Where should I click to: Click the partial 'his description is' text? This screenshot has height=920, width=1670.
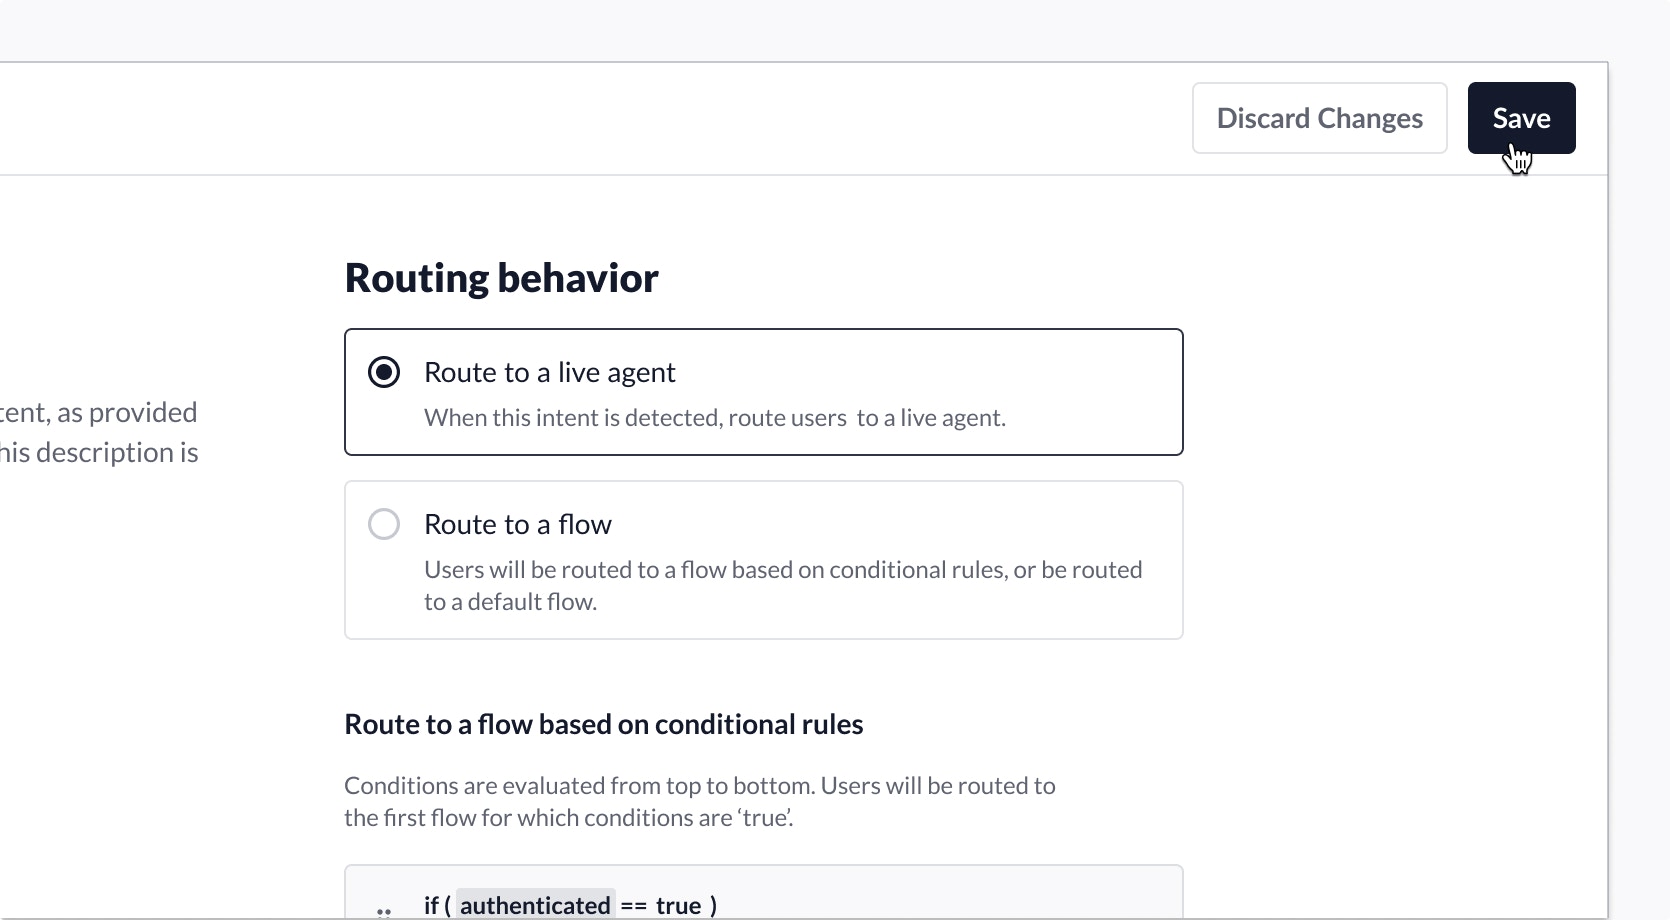click(x=99, y=453)
